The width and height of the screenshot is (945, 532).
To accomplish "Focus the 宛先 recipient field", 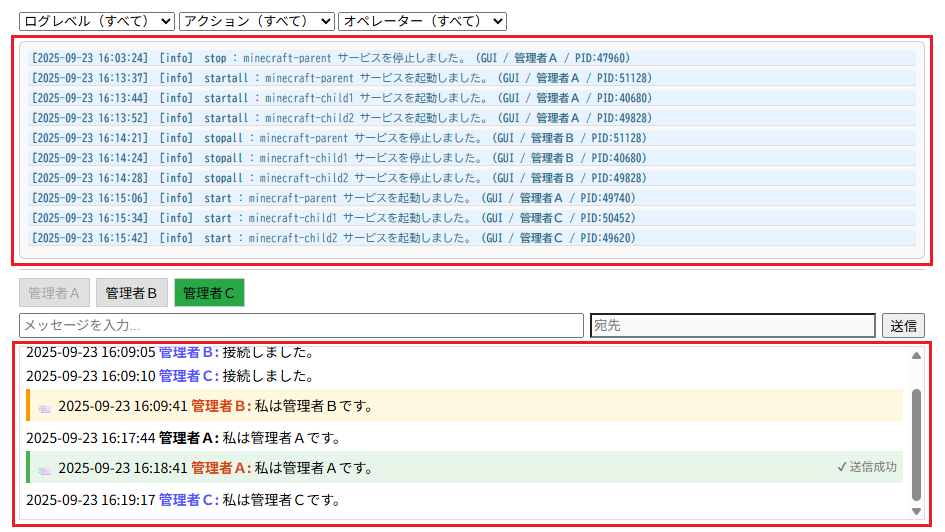I will [733, 325].
